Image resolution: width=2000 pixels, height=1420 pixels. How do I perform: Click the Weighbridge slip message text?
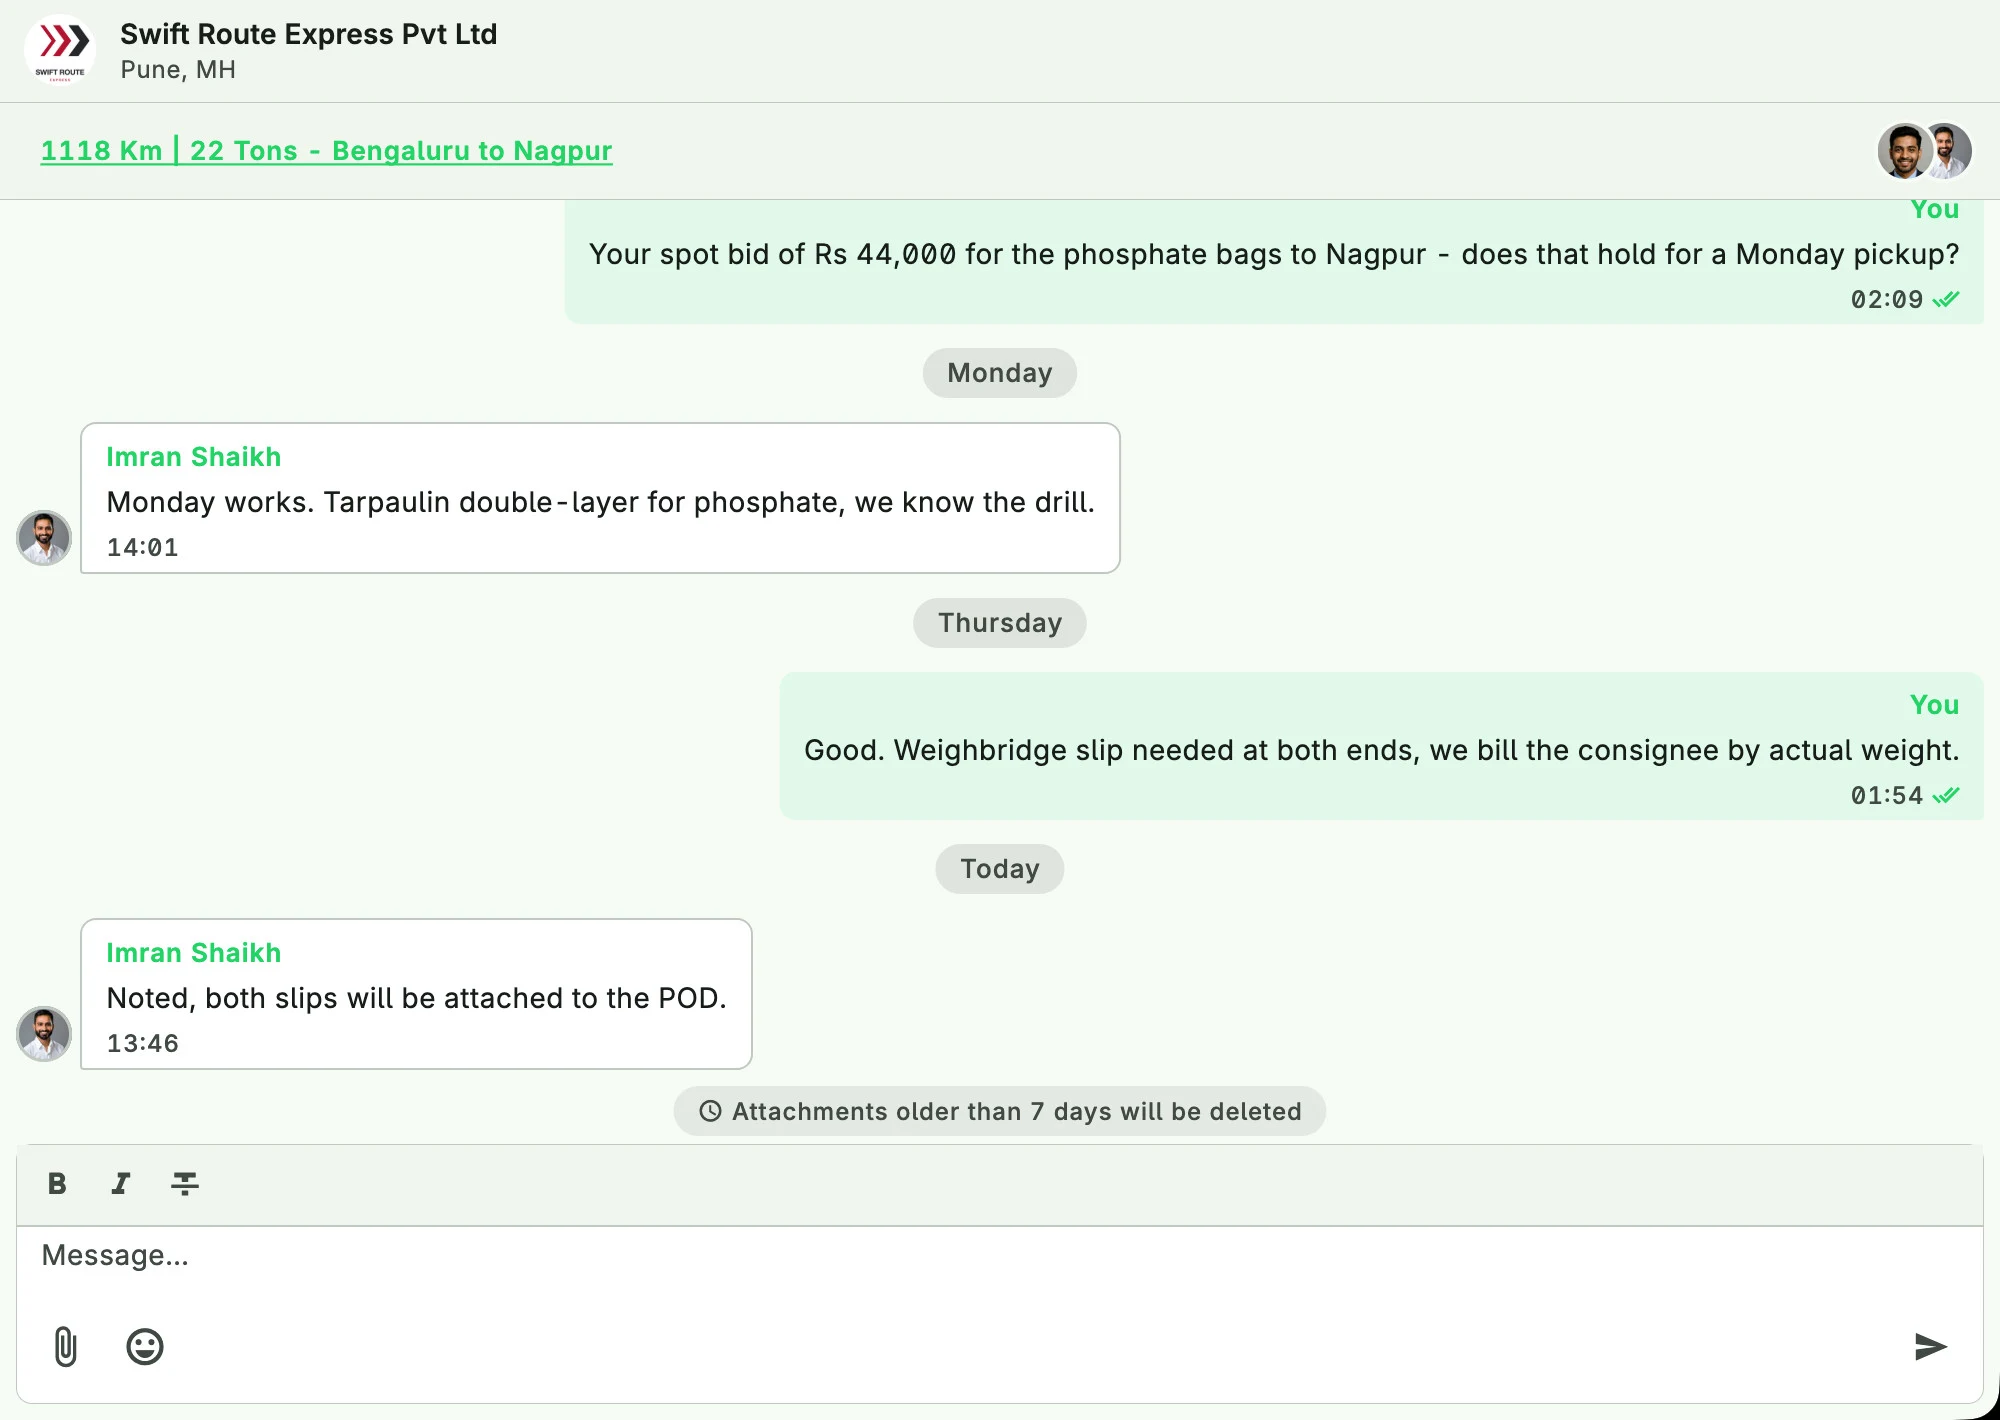click(1381, 750)
